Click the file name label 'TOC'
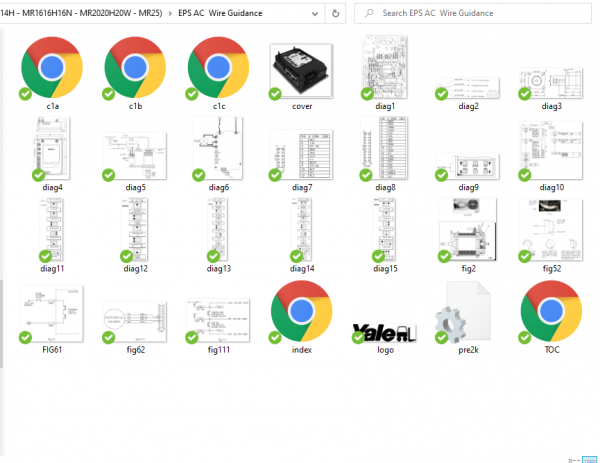 [551, 350]
